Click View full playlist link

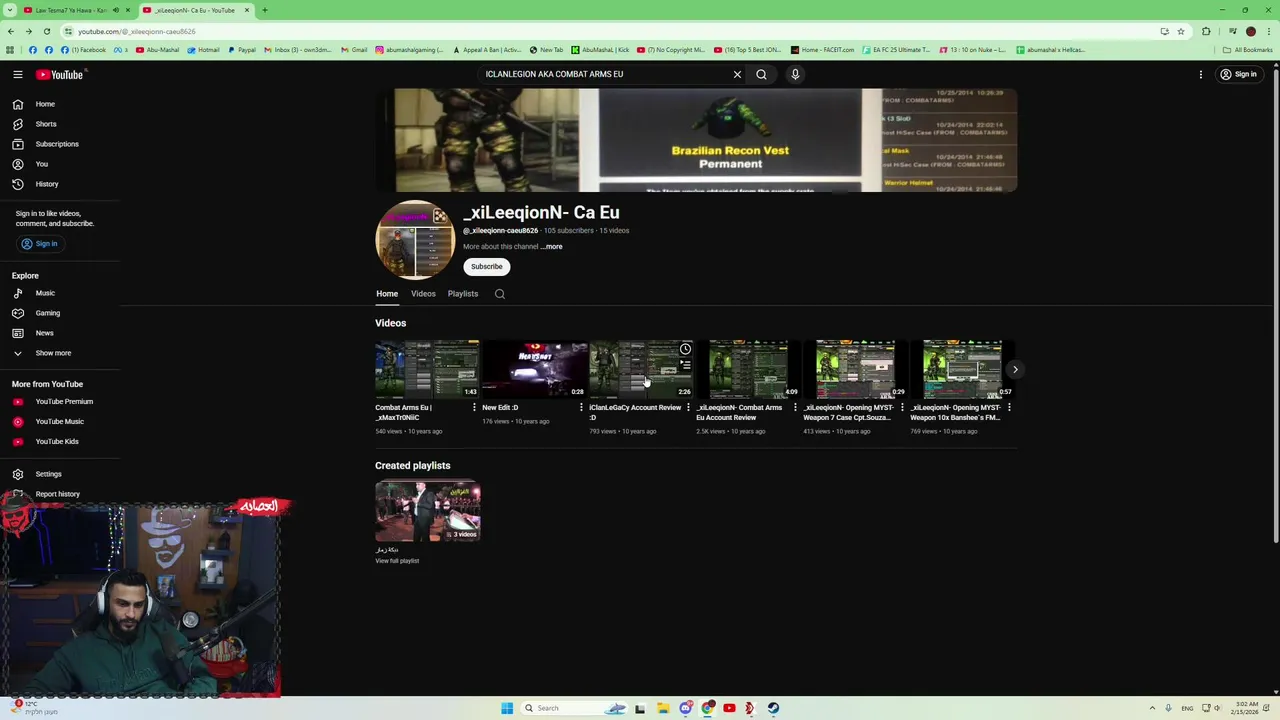pos(397,561)
